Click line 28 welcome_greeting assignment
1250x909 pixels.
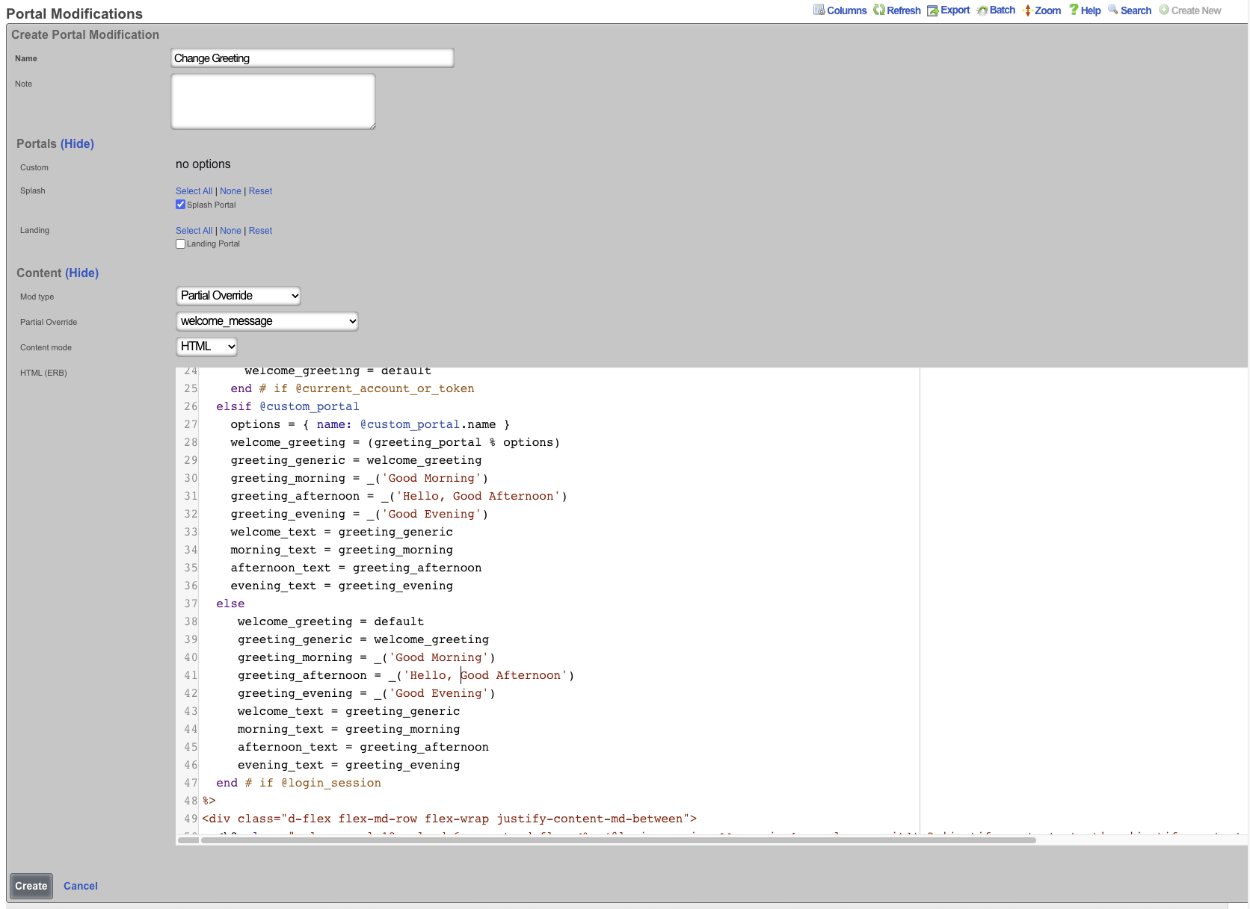(x=395, y=442)
